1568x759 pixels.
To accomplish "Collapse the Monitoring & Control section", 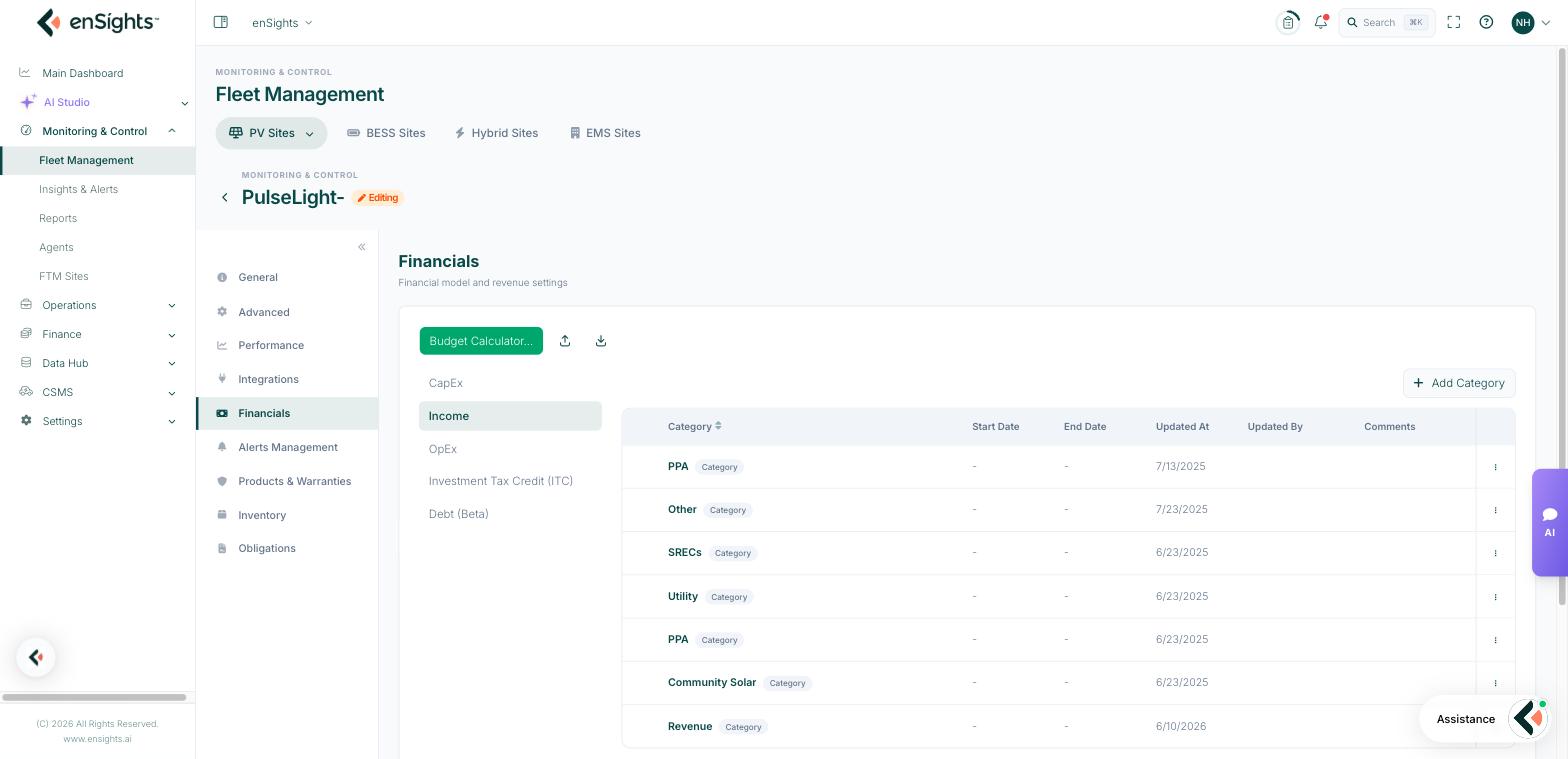I will (172, 131).
